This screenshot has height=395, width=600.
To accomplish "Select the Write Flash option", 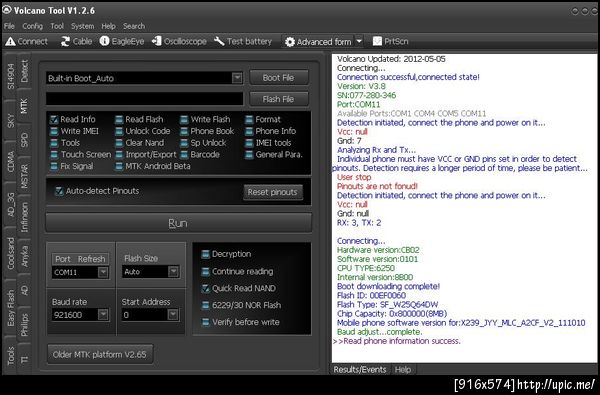I will tap(205, 119).
